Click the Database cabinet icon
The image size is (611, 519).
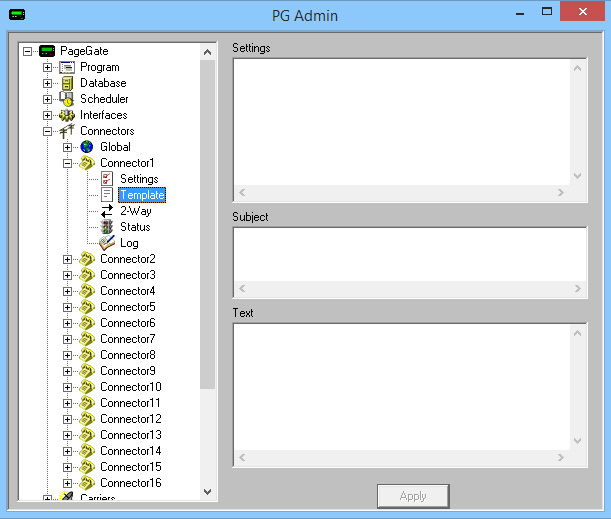tap(67, 83)
